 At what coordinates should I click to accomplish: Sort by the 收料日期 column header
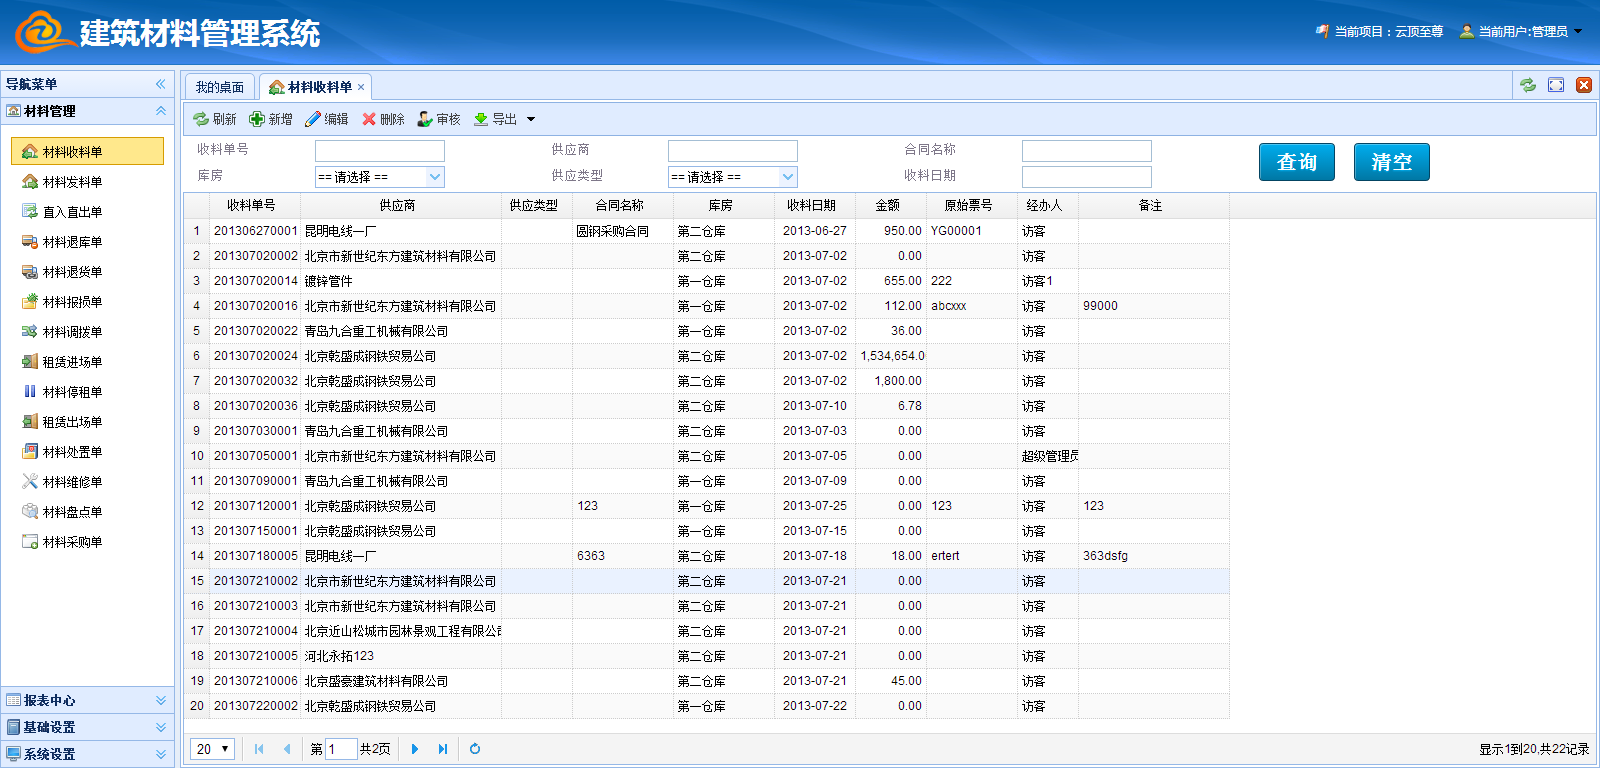(x=811, y=205)
